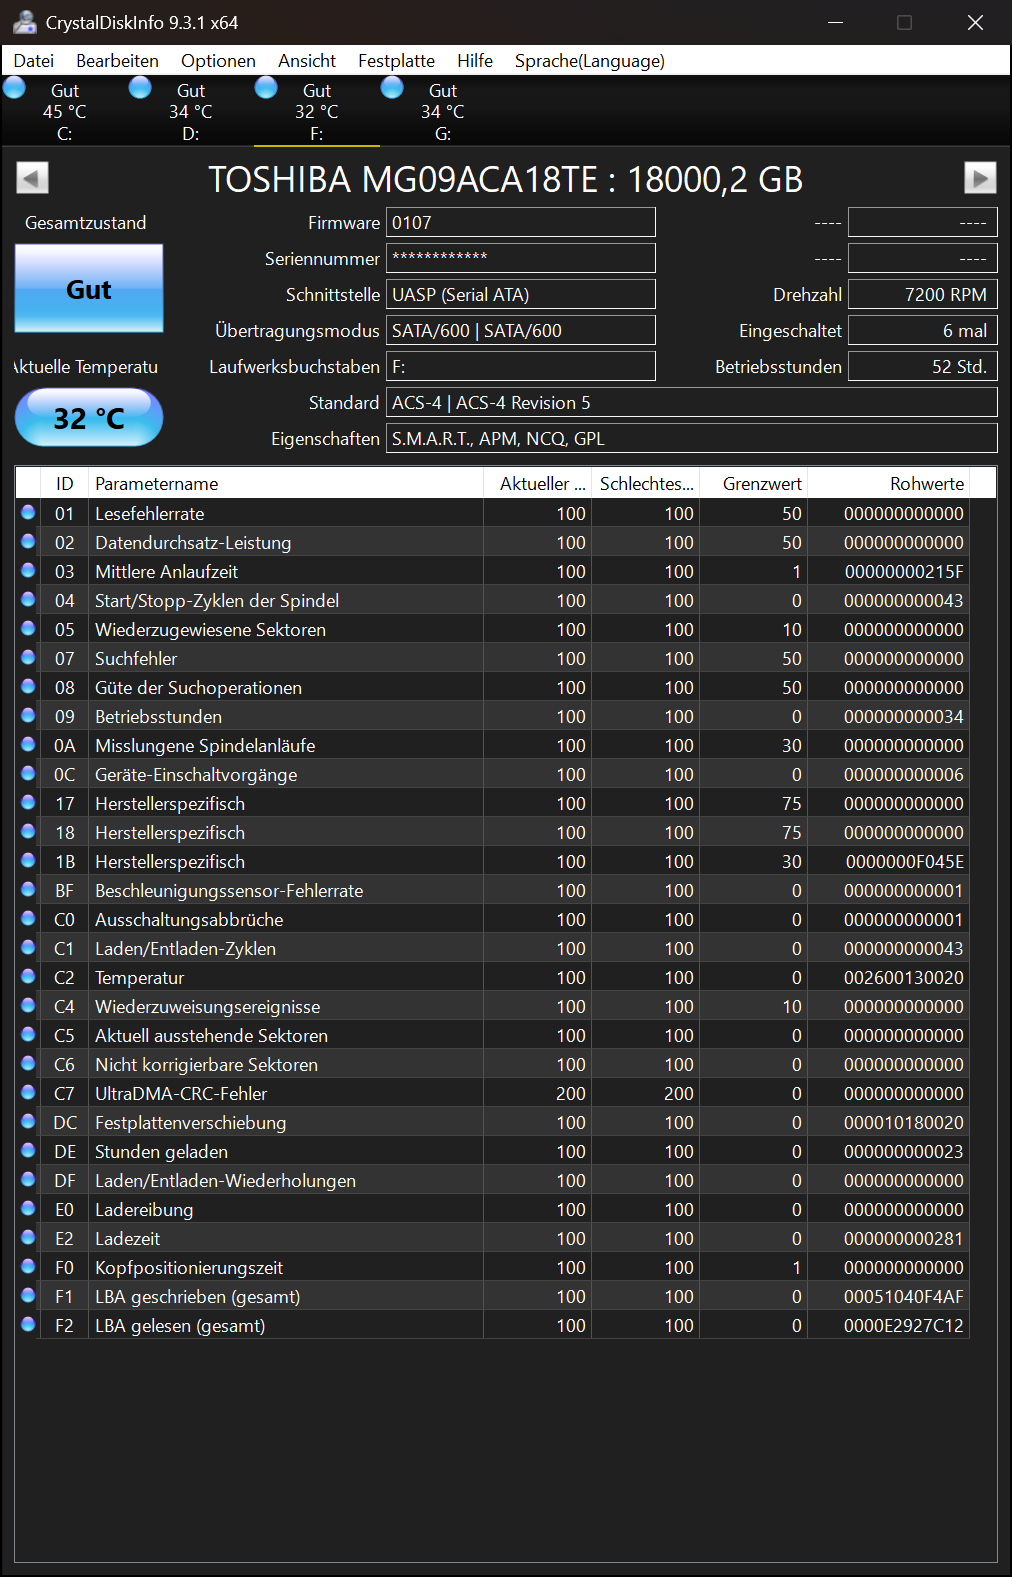Select the Laden/Entladen-Zyklen row text
Image resolution: width=1012 pixels, height=1577 pixels.
click(x=185, y=948)
